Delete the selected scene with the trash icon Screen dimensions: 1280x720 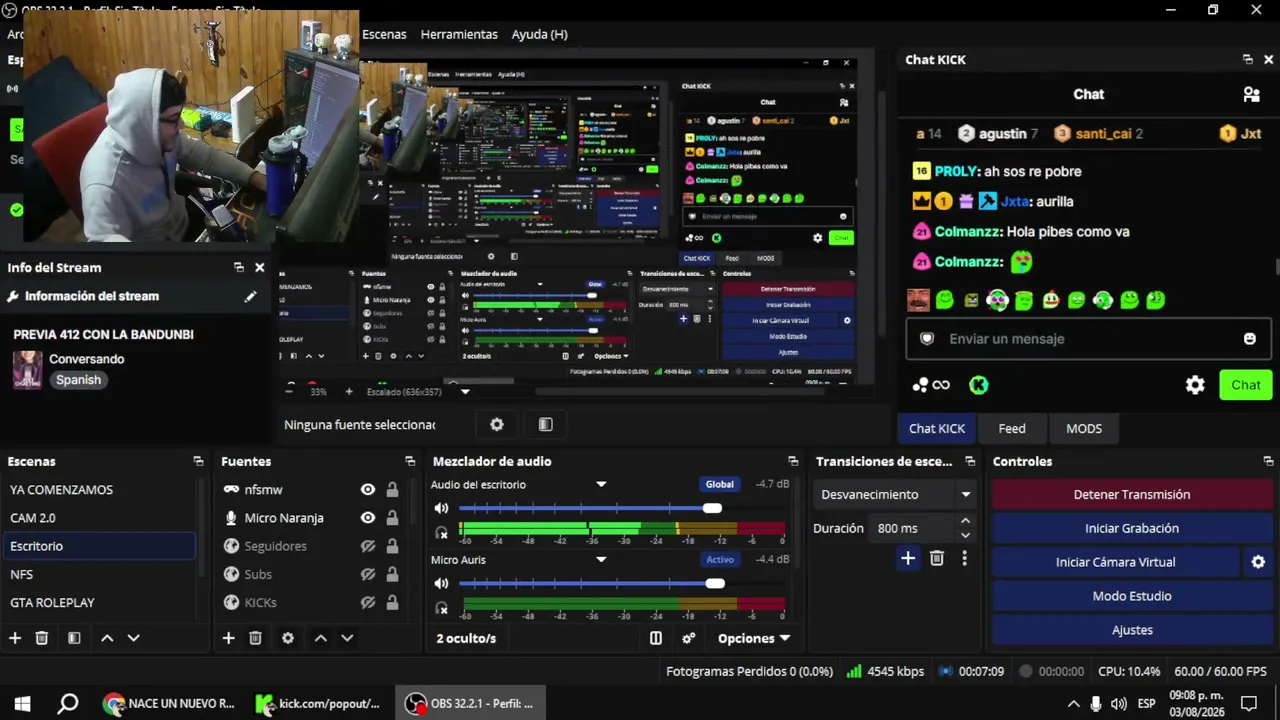pos(42,638)
